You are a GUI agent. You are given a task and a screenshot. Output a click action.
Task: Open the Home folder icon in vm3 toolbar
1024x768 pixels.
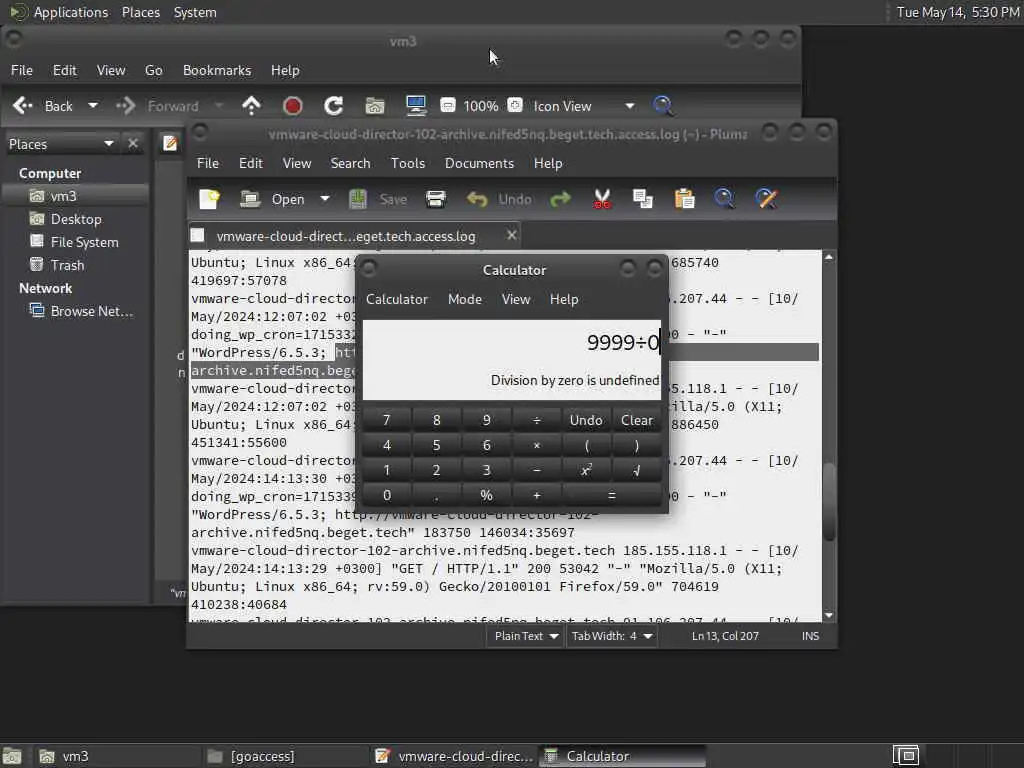pyautogui.click(x=375, y=106)
